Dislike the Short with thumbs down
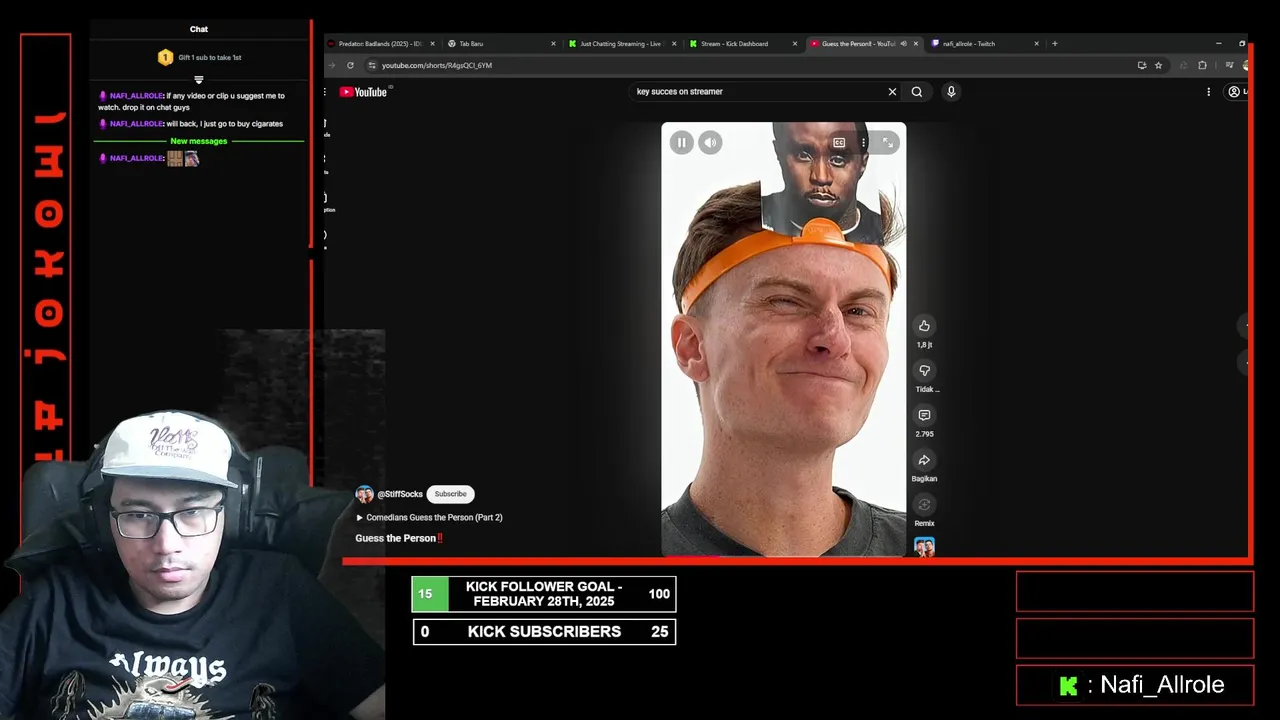Screen dimensions: 1280x720 coord(924,371)
